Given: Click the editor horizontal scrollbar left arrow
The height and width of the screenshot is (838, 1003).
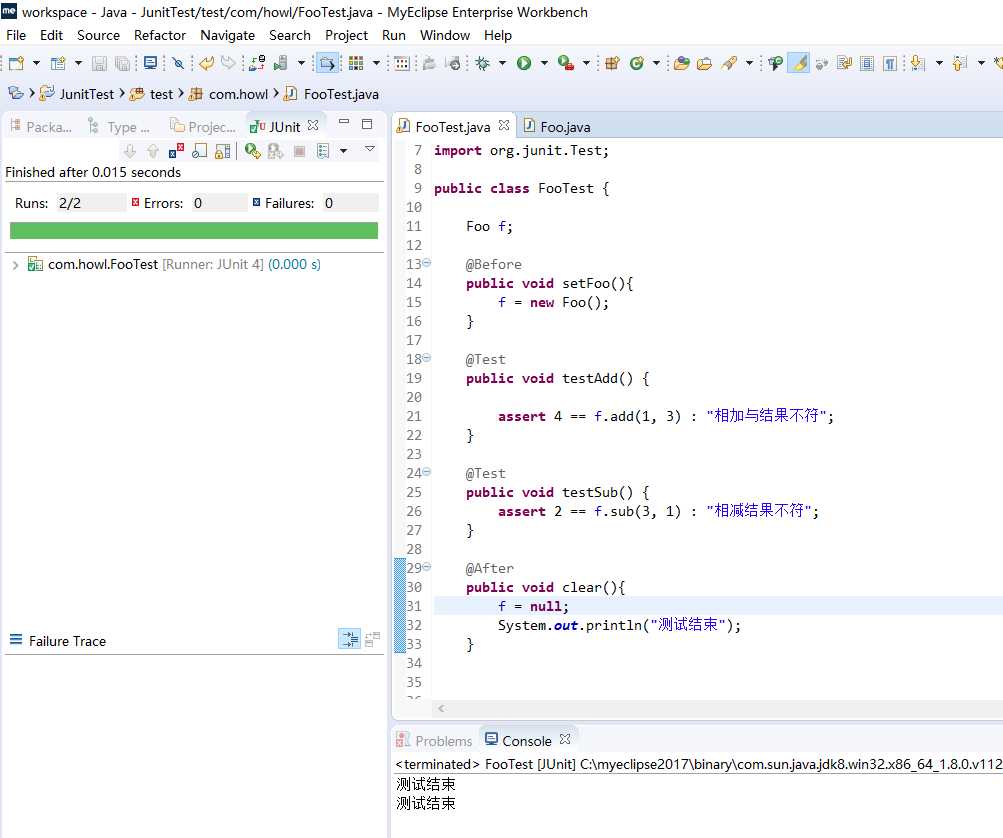Looking at the screenshot, I should (441, 708).
